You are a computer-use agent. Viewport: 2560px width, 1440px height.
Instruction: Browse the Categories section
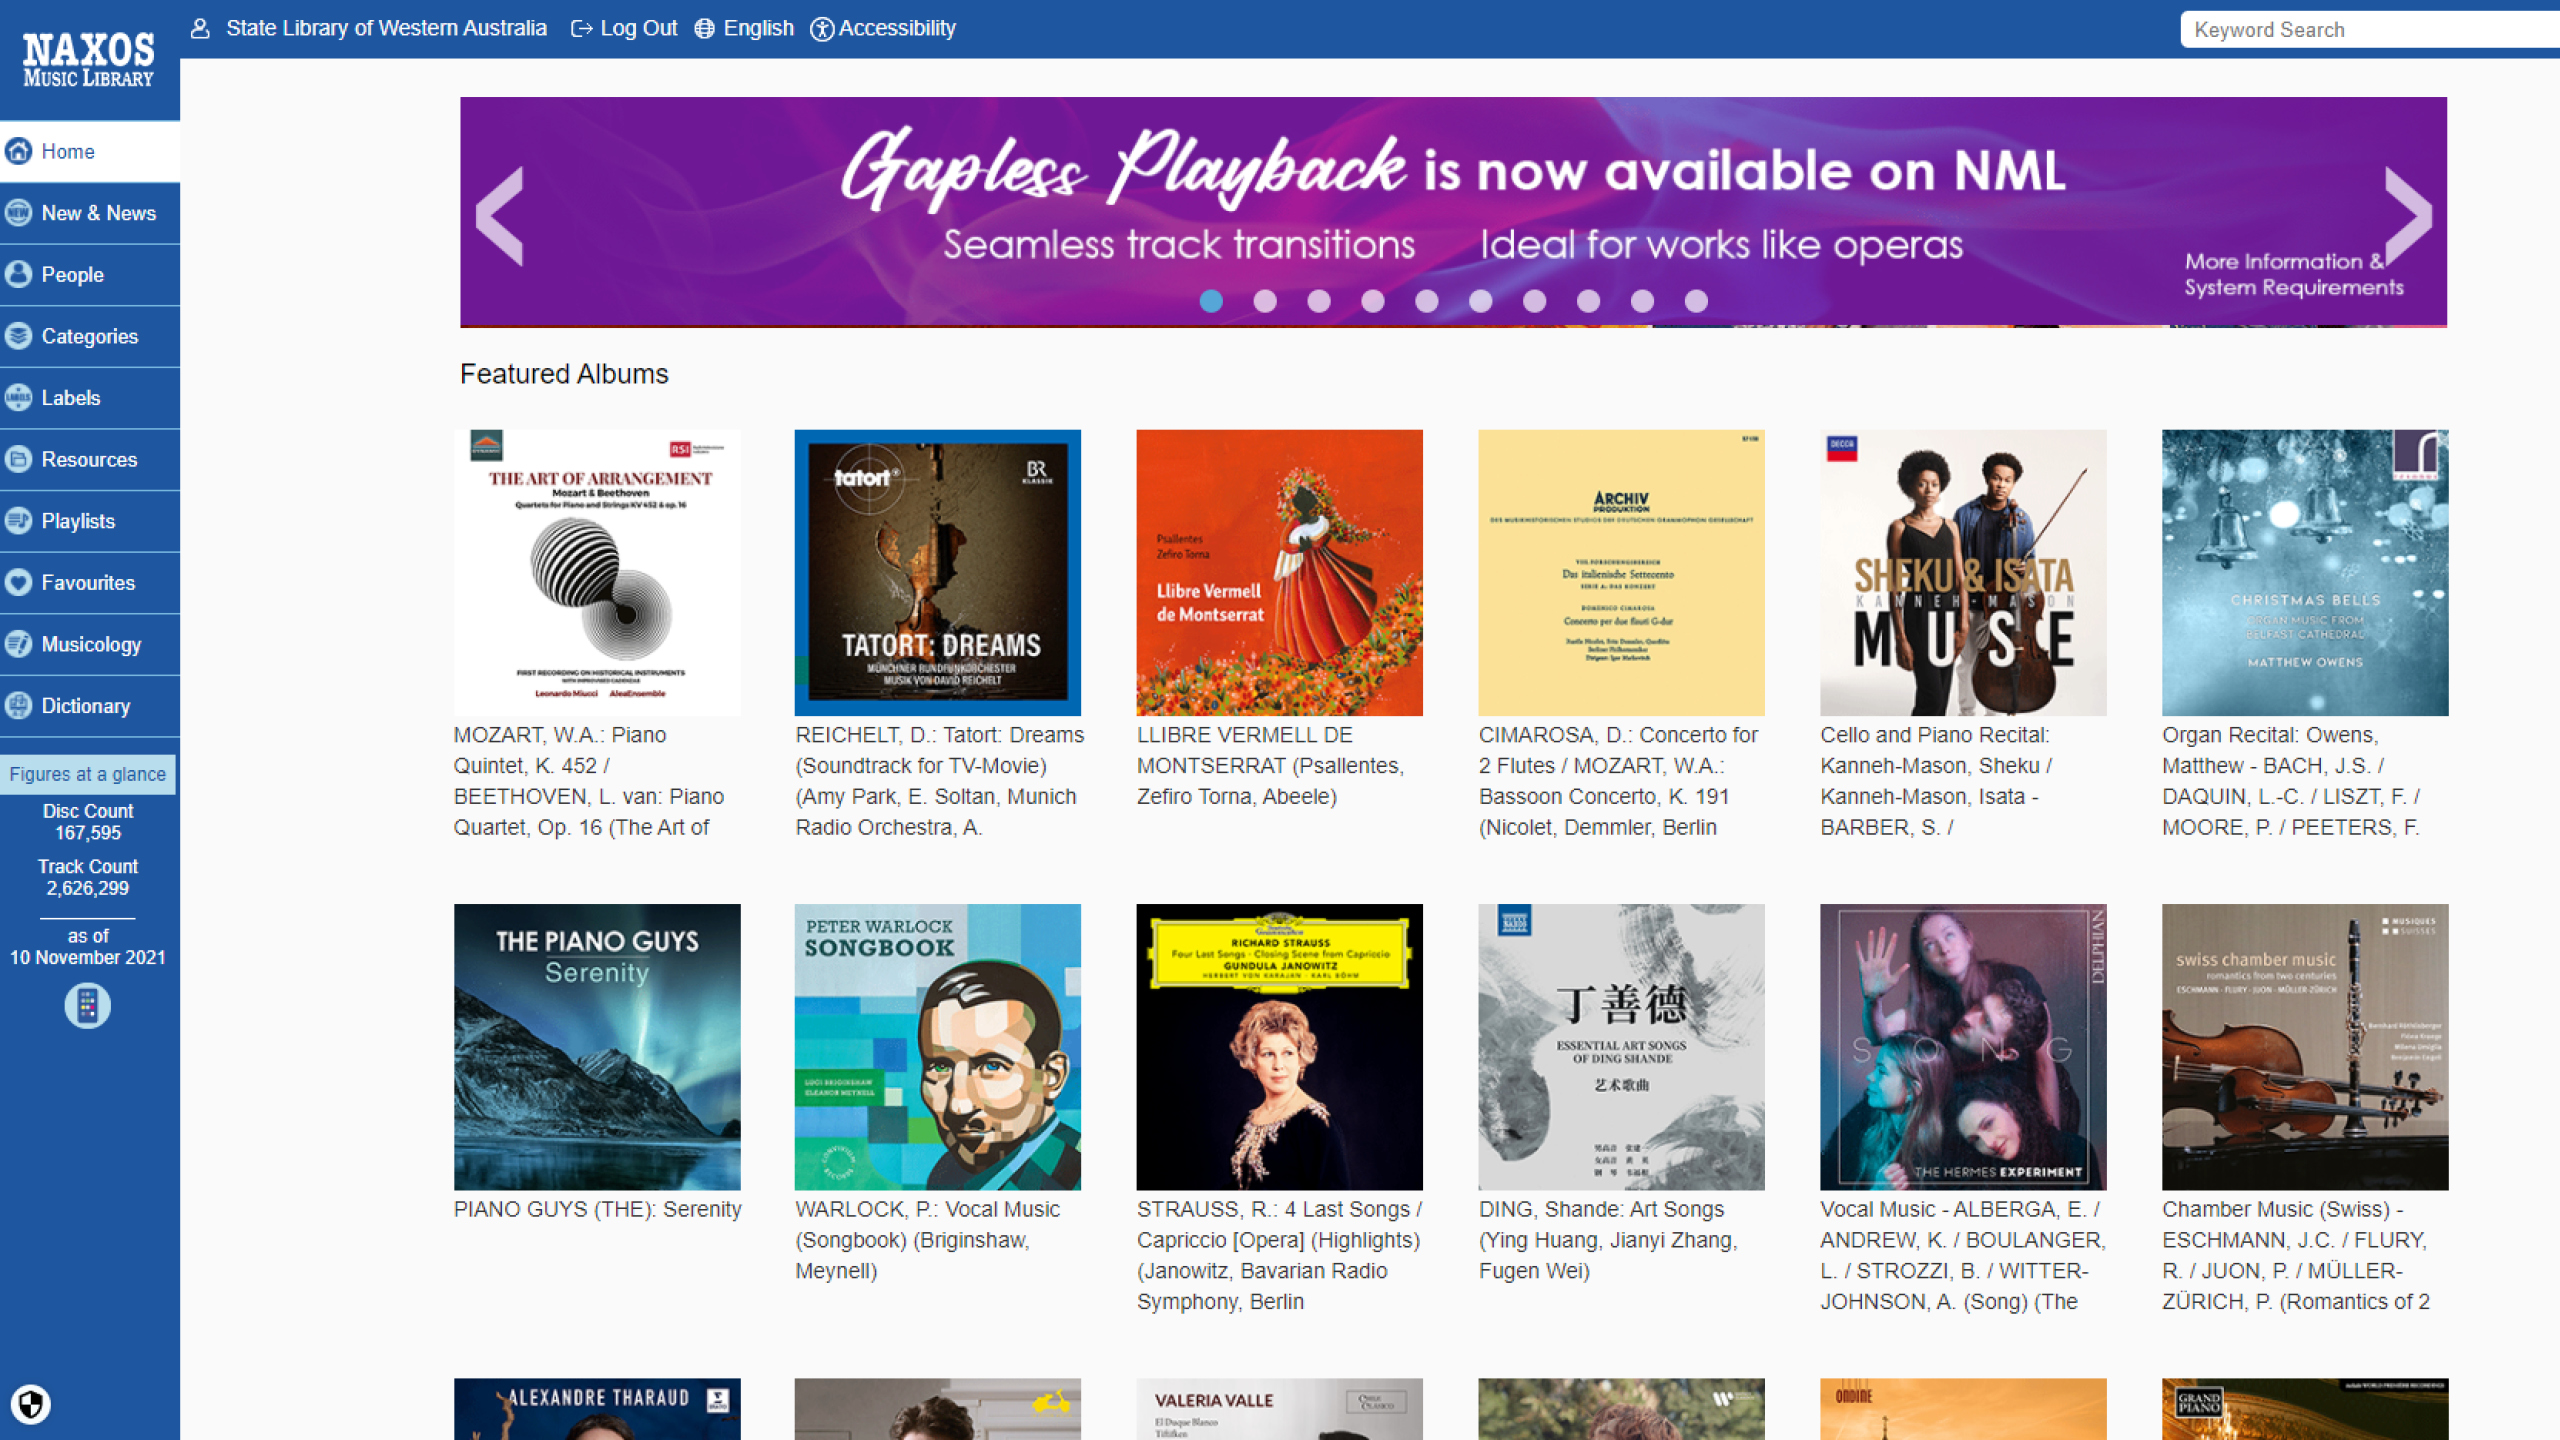pyautogui.click(x=90, y=336)
